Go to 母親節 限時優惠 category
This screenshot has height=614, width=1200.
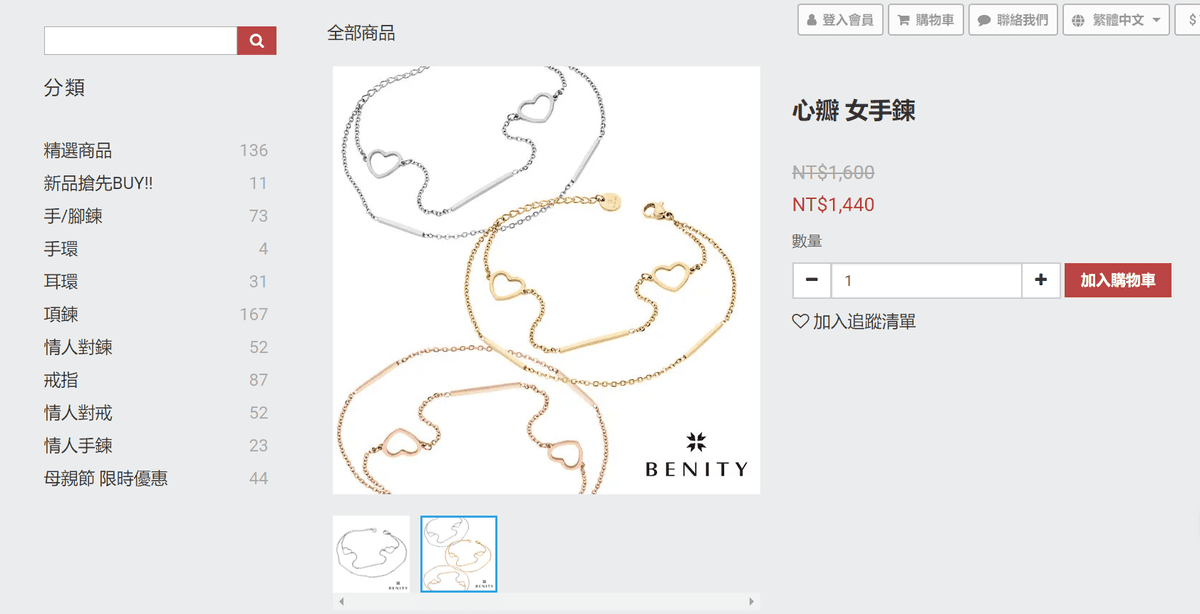tap(106, 478)
